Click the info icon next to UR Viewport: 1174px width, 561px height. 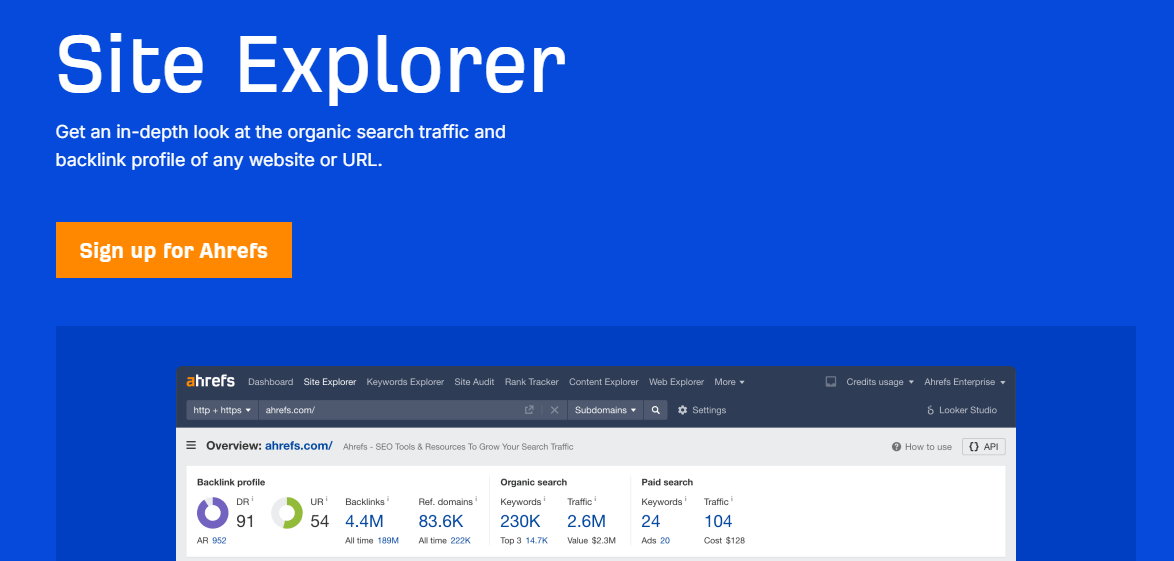point(326,498)
